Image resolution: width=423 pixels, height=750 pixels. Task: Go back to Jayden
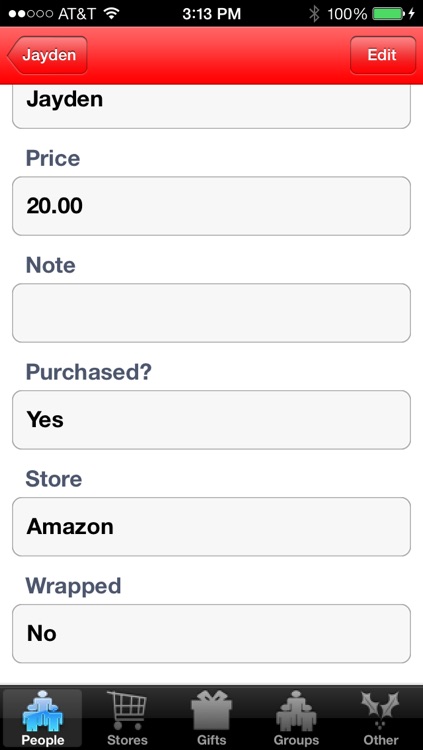point(47,55)
